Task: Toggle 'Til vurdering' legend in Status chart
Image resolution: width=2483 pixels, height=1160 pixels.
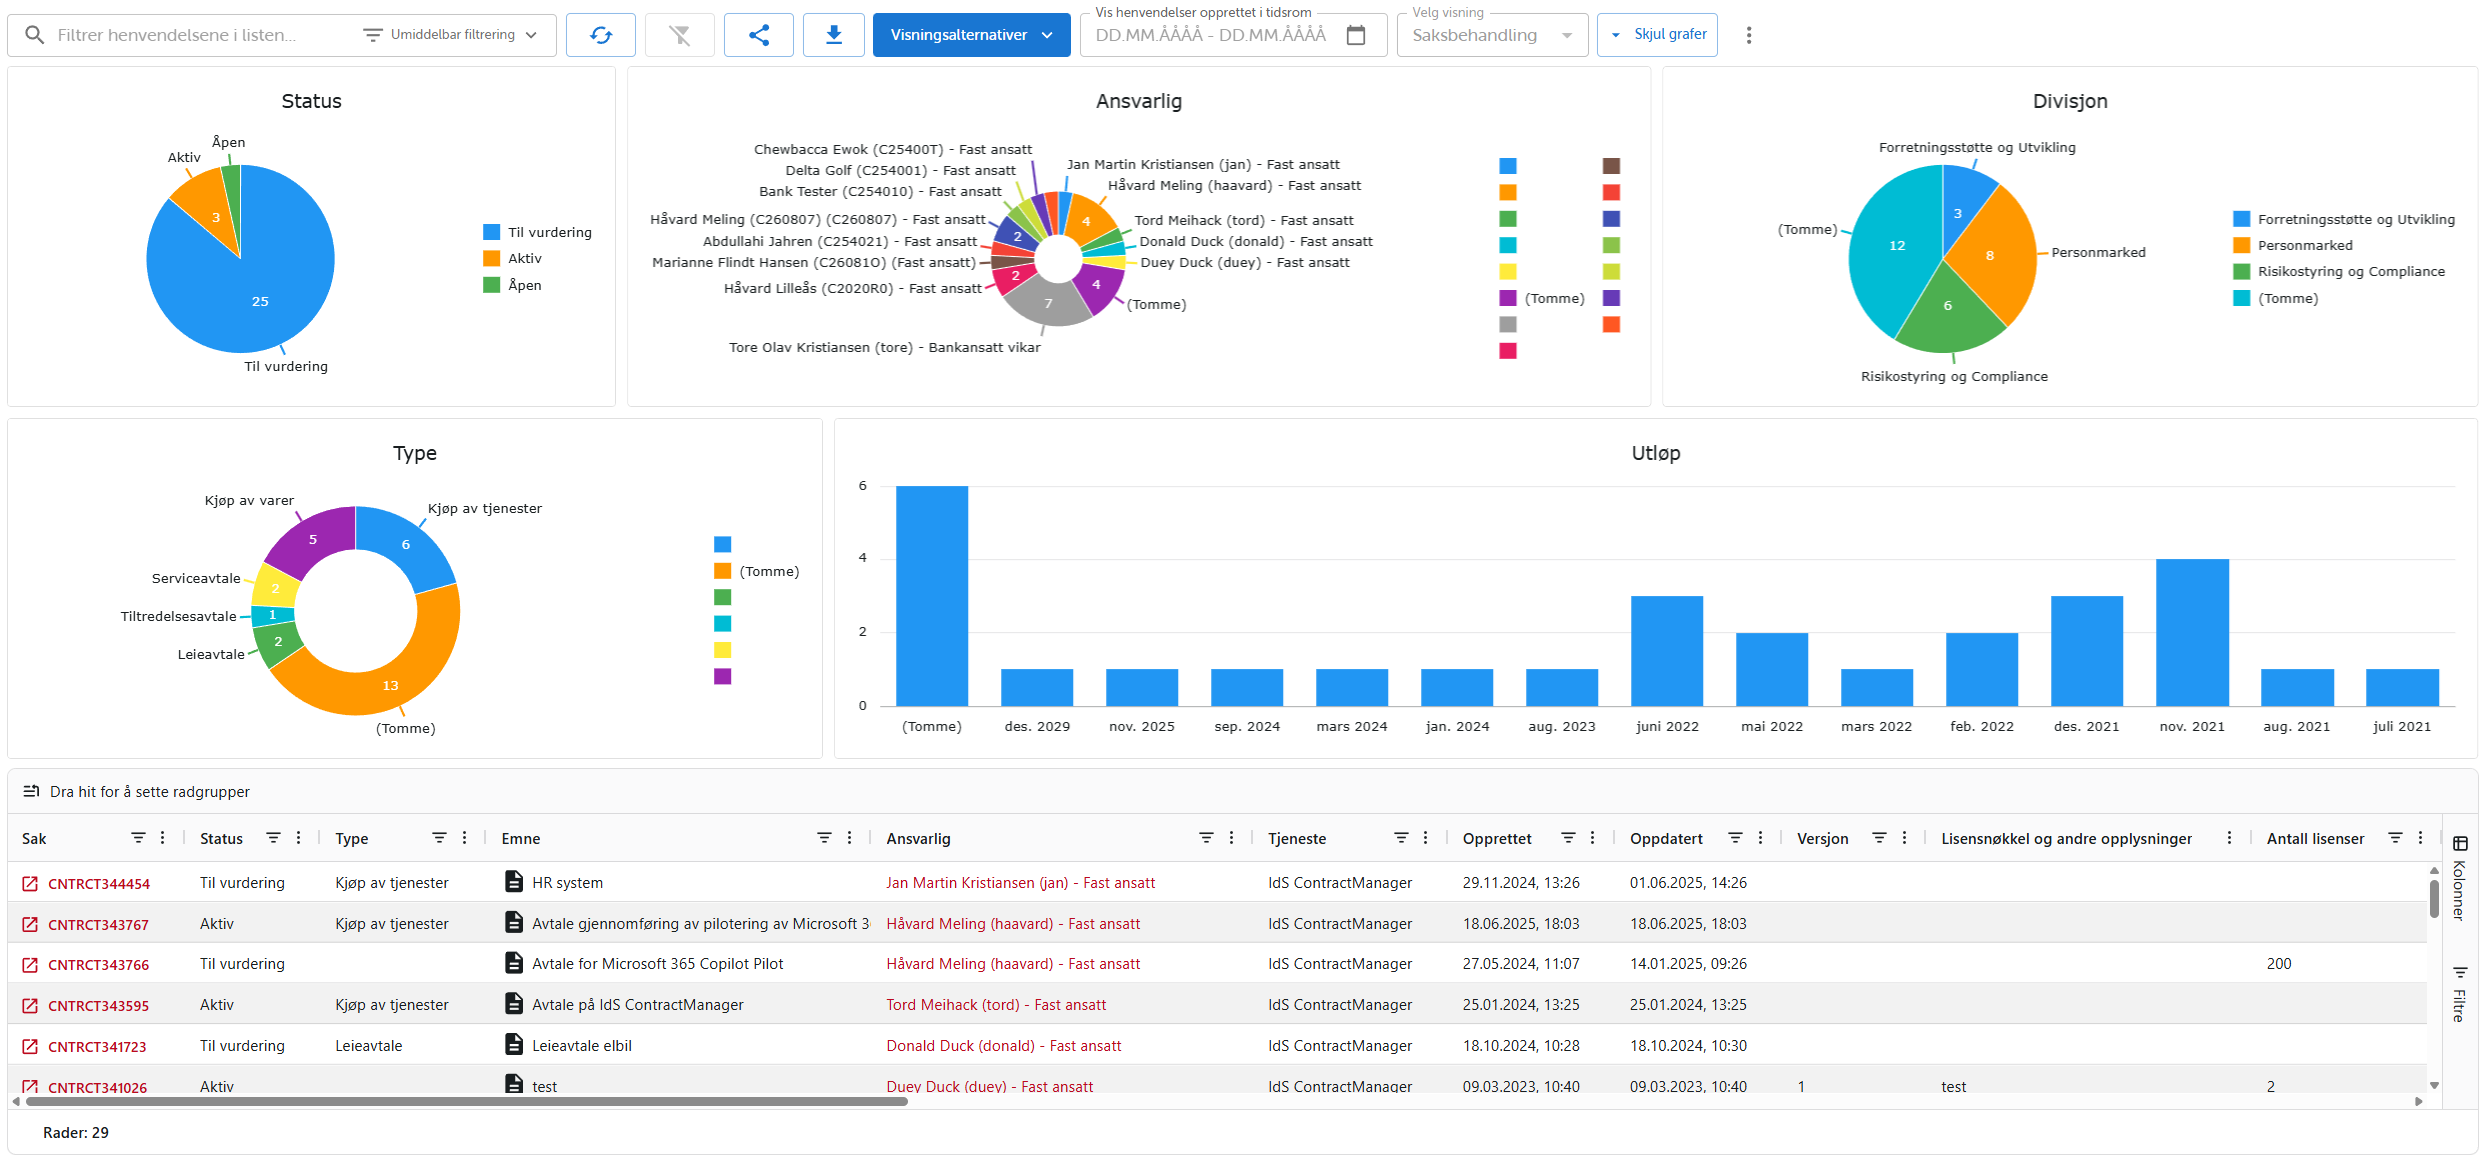Action: tap(538, 232)
